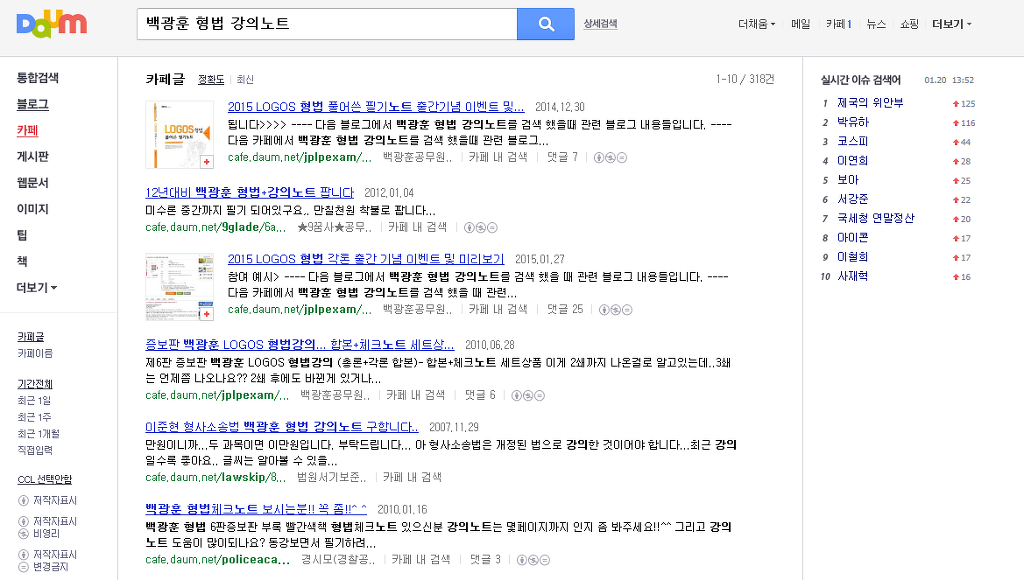The width and height of the screenshot is (1024, 580).
Task: Click trending keyword 사재혁
Action: point(853,276)
